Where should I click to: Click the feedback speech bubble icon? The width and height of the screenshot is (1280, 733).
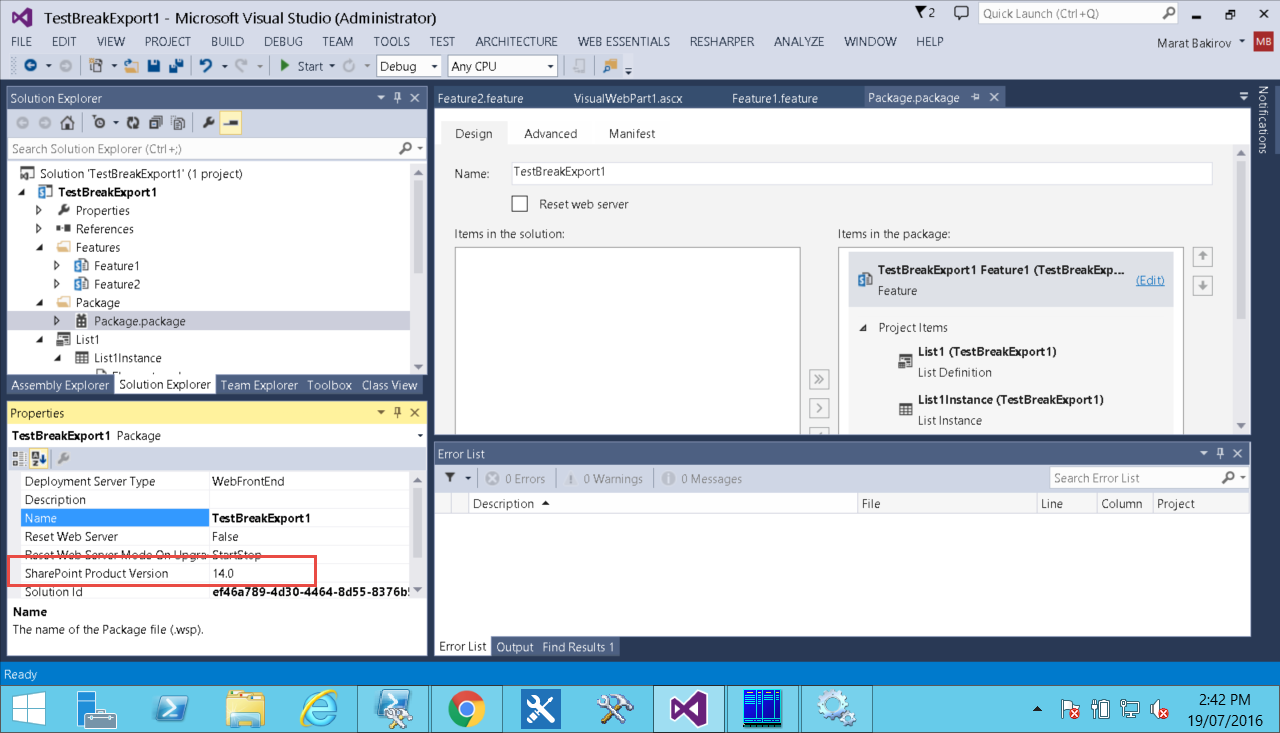click(x=961, y=13)
